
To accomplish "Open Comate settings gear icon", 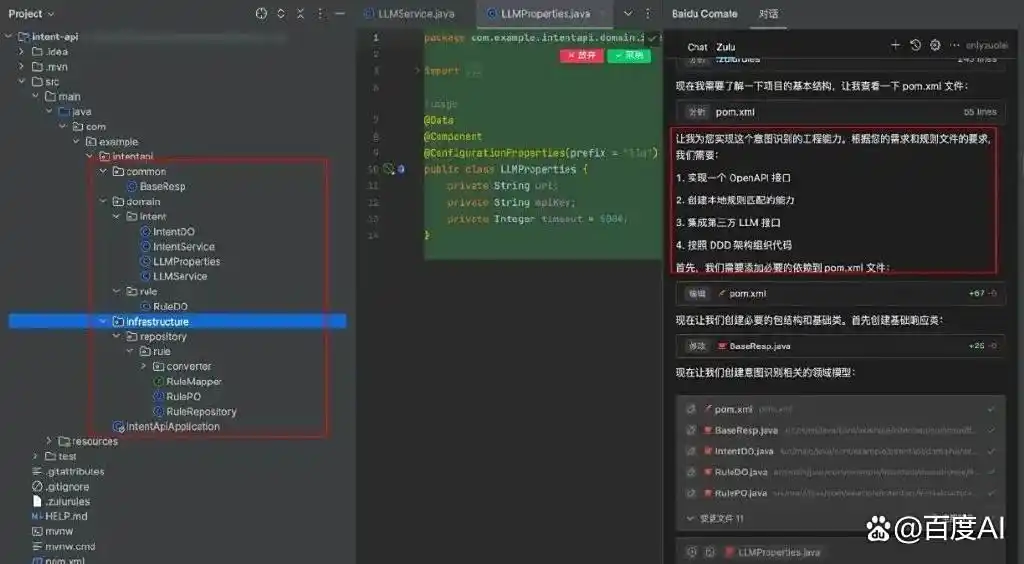I will (x=935, y=45).
